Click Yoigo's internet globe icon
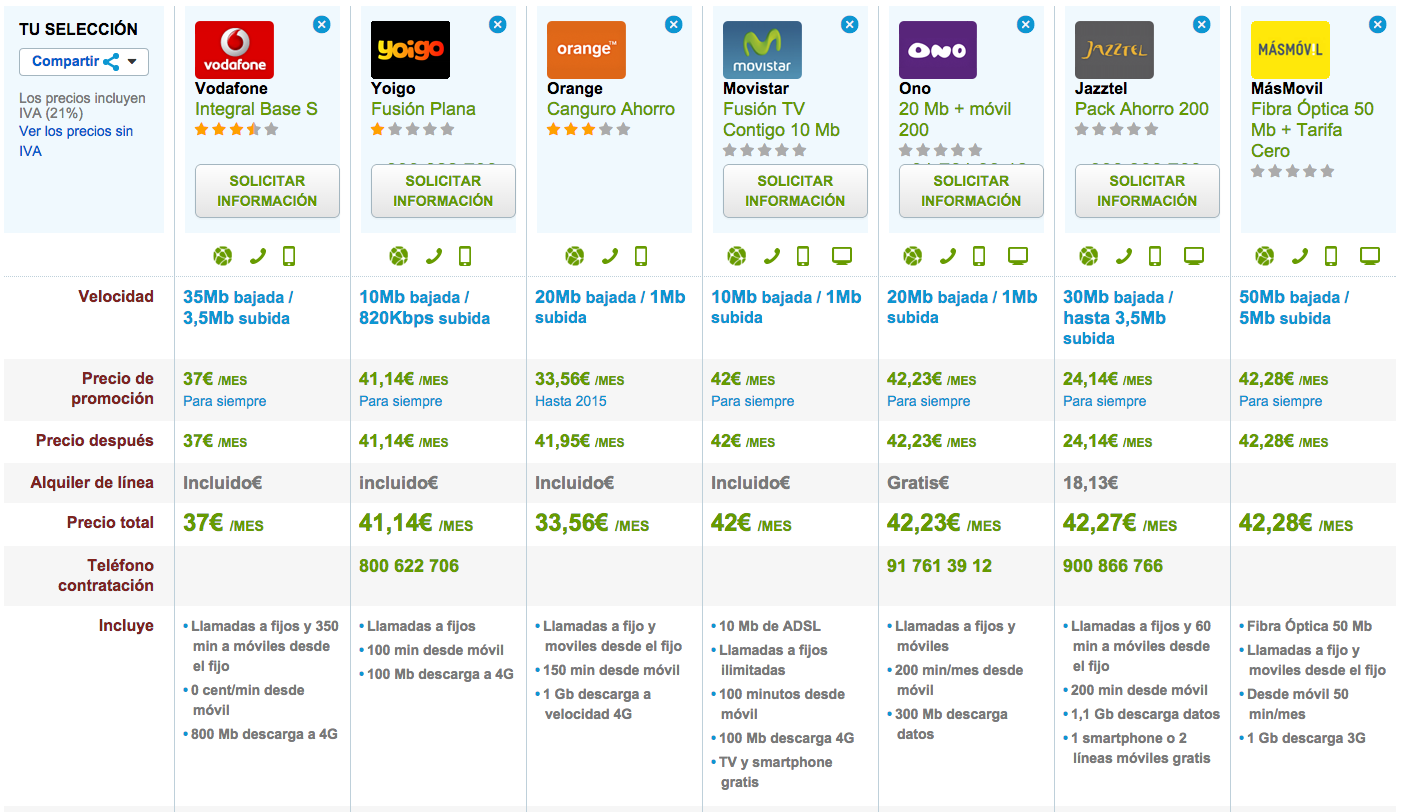1404x812 pixels. [x=398, y=256]
